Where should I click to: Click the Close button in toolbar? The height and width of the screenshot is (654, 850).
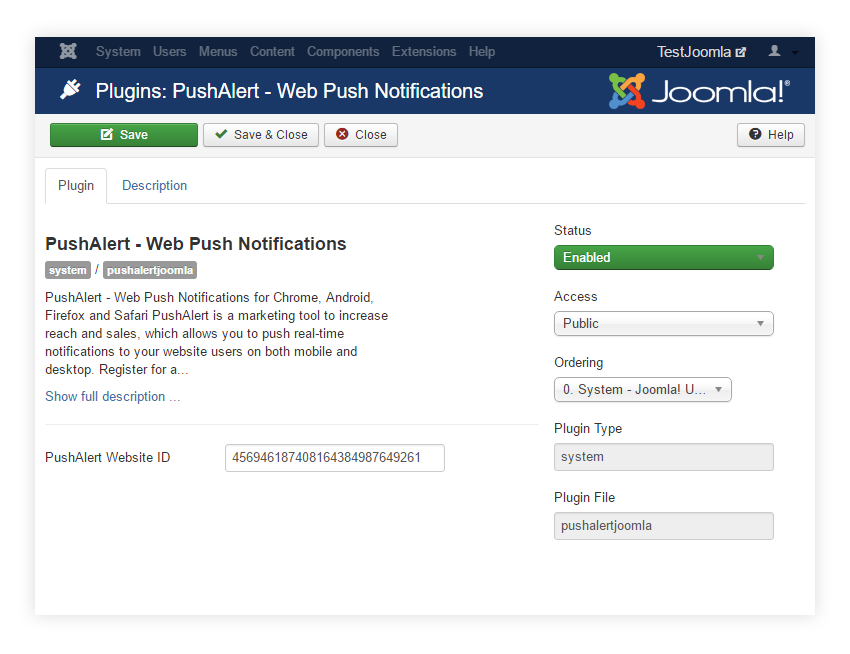[361, 135]
